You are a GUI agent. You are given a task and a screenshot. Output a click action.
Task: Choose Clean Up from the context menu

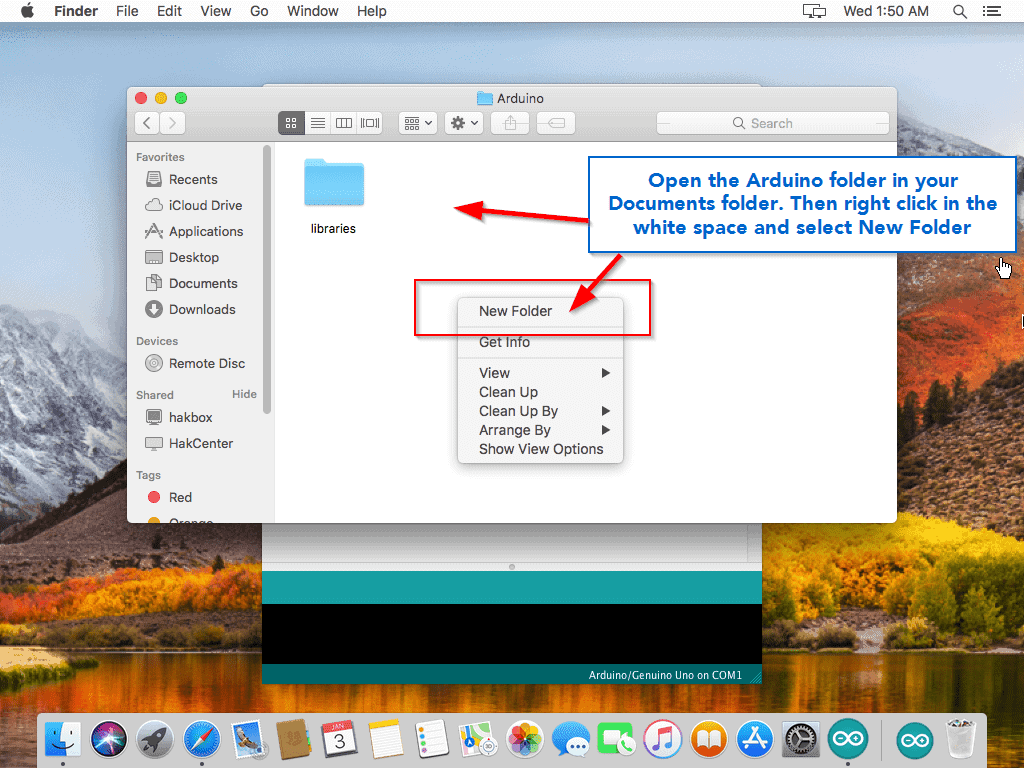pos(541,392)
